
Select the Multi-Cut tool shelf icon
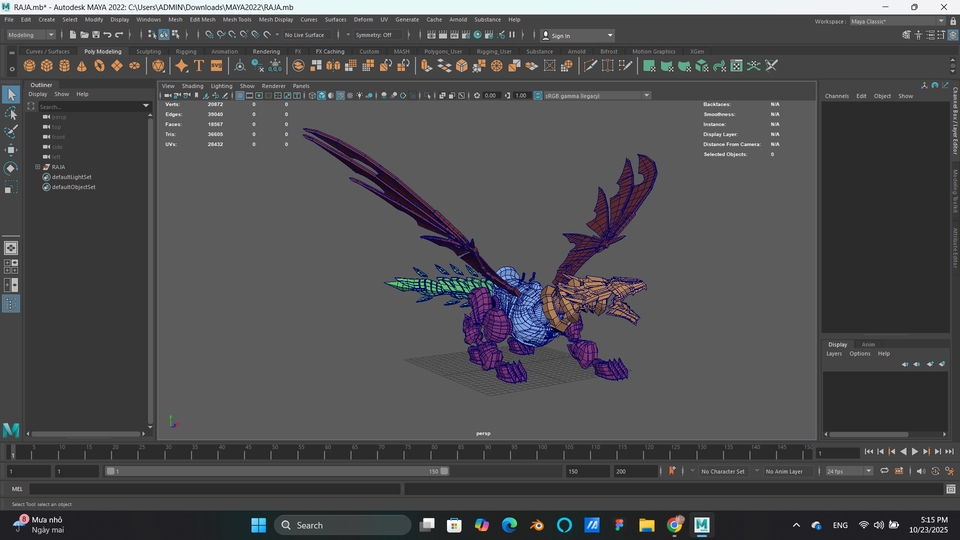click(x=590, y=66)
